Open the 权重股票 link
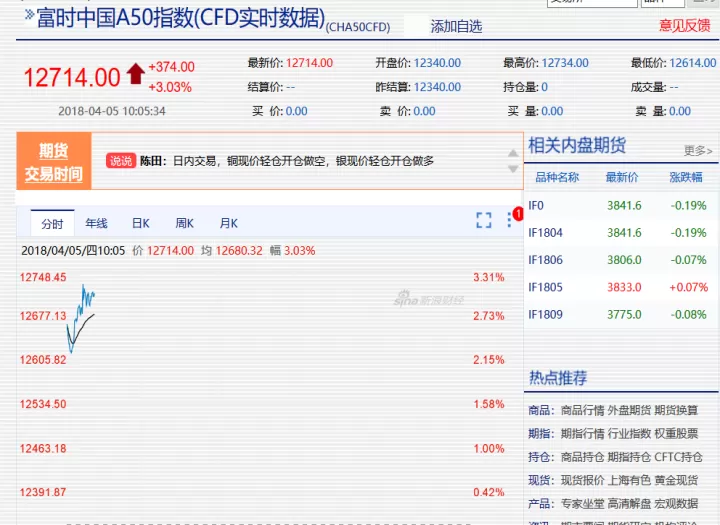This screenshot has width=720, height=525. pyautogui.click(x=676, y=434)
